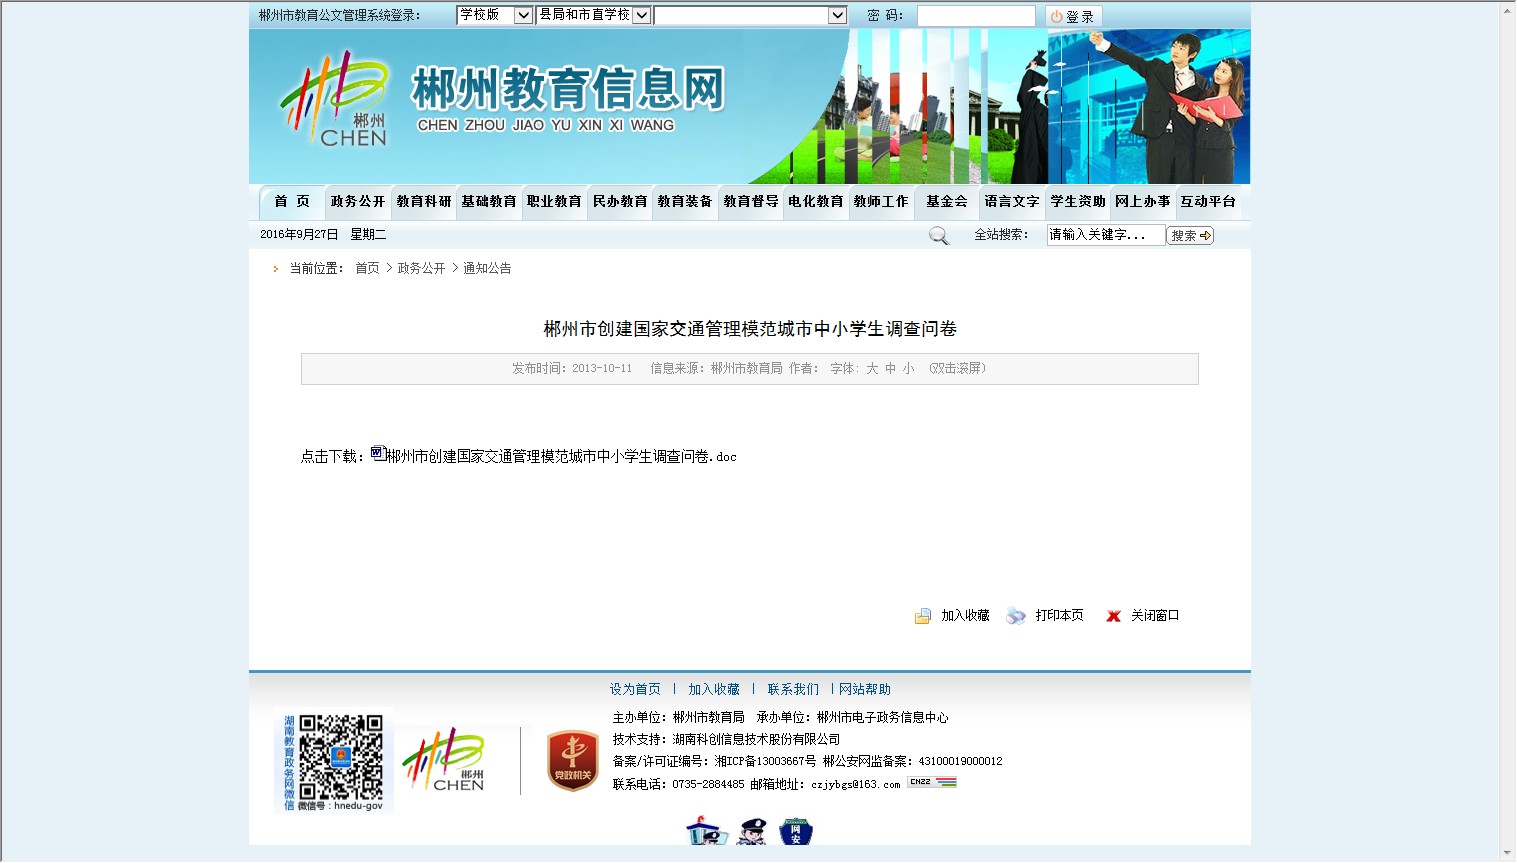Image resolution: width=1517 pixels, height=863 pixels.
Task: Open the 教育督导 nav tab
Action: click(751, 202)
